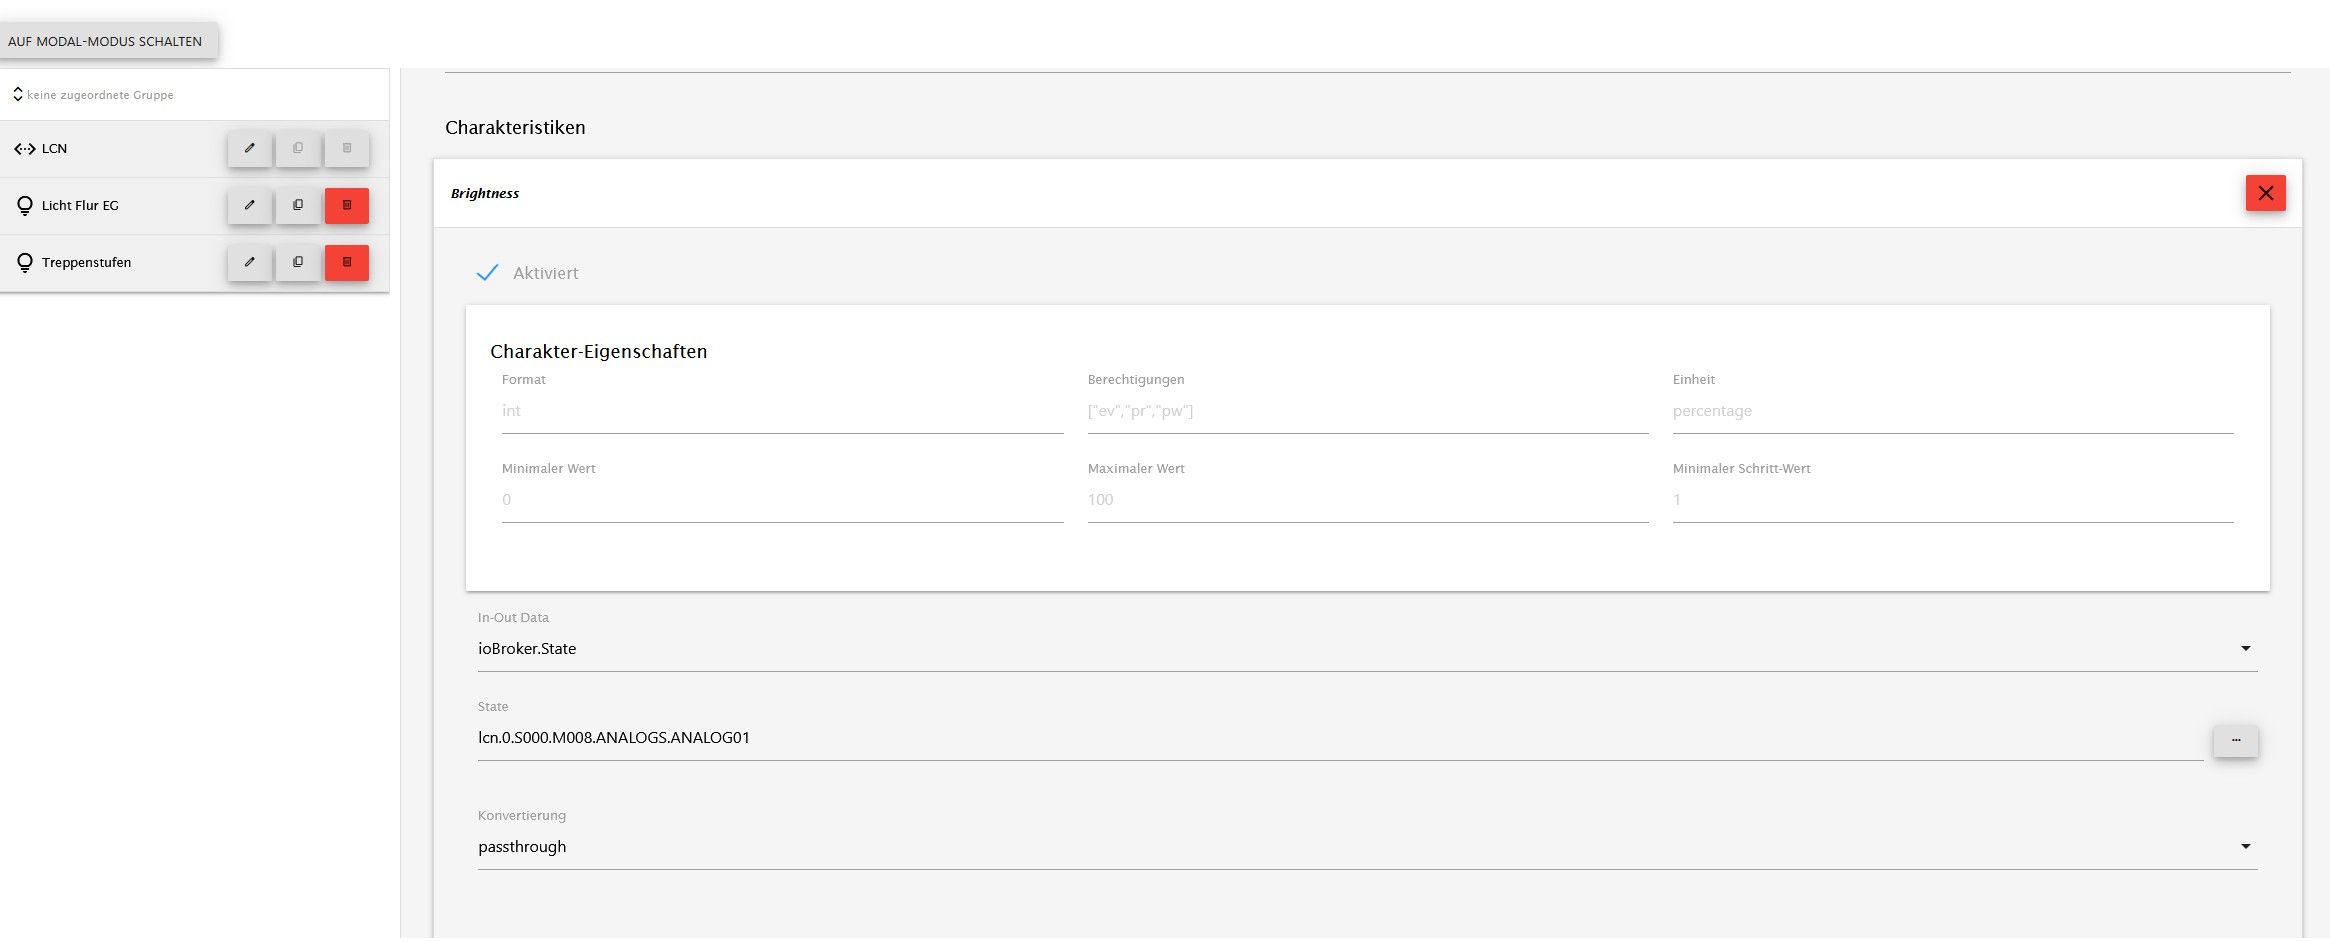2330x942 pixels.
Task: Toggle the Aktiviert checkmark
Action: (x=488, y=273)
